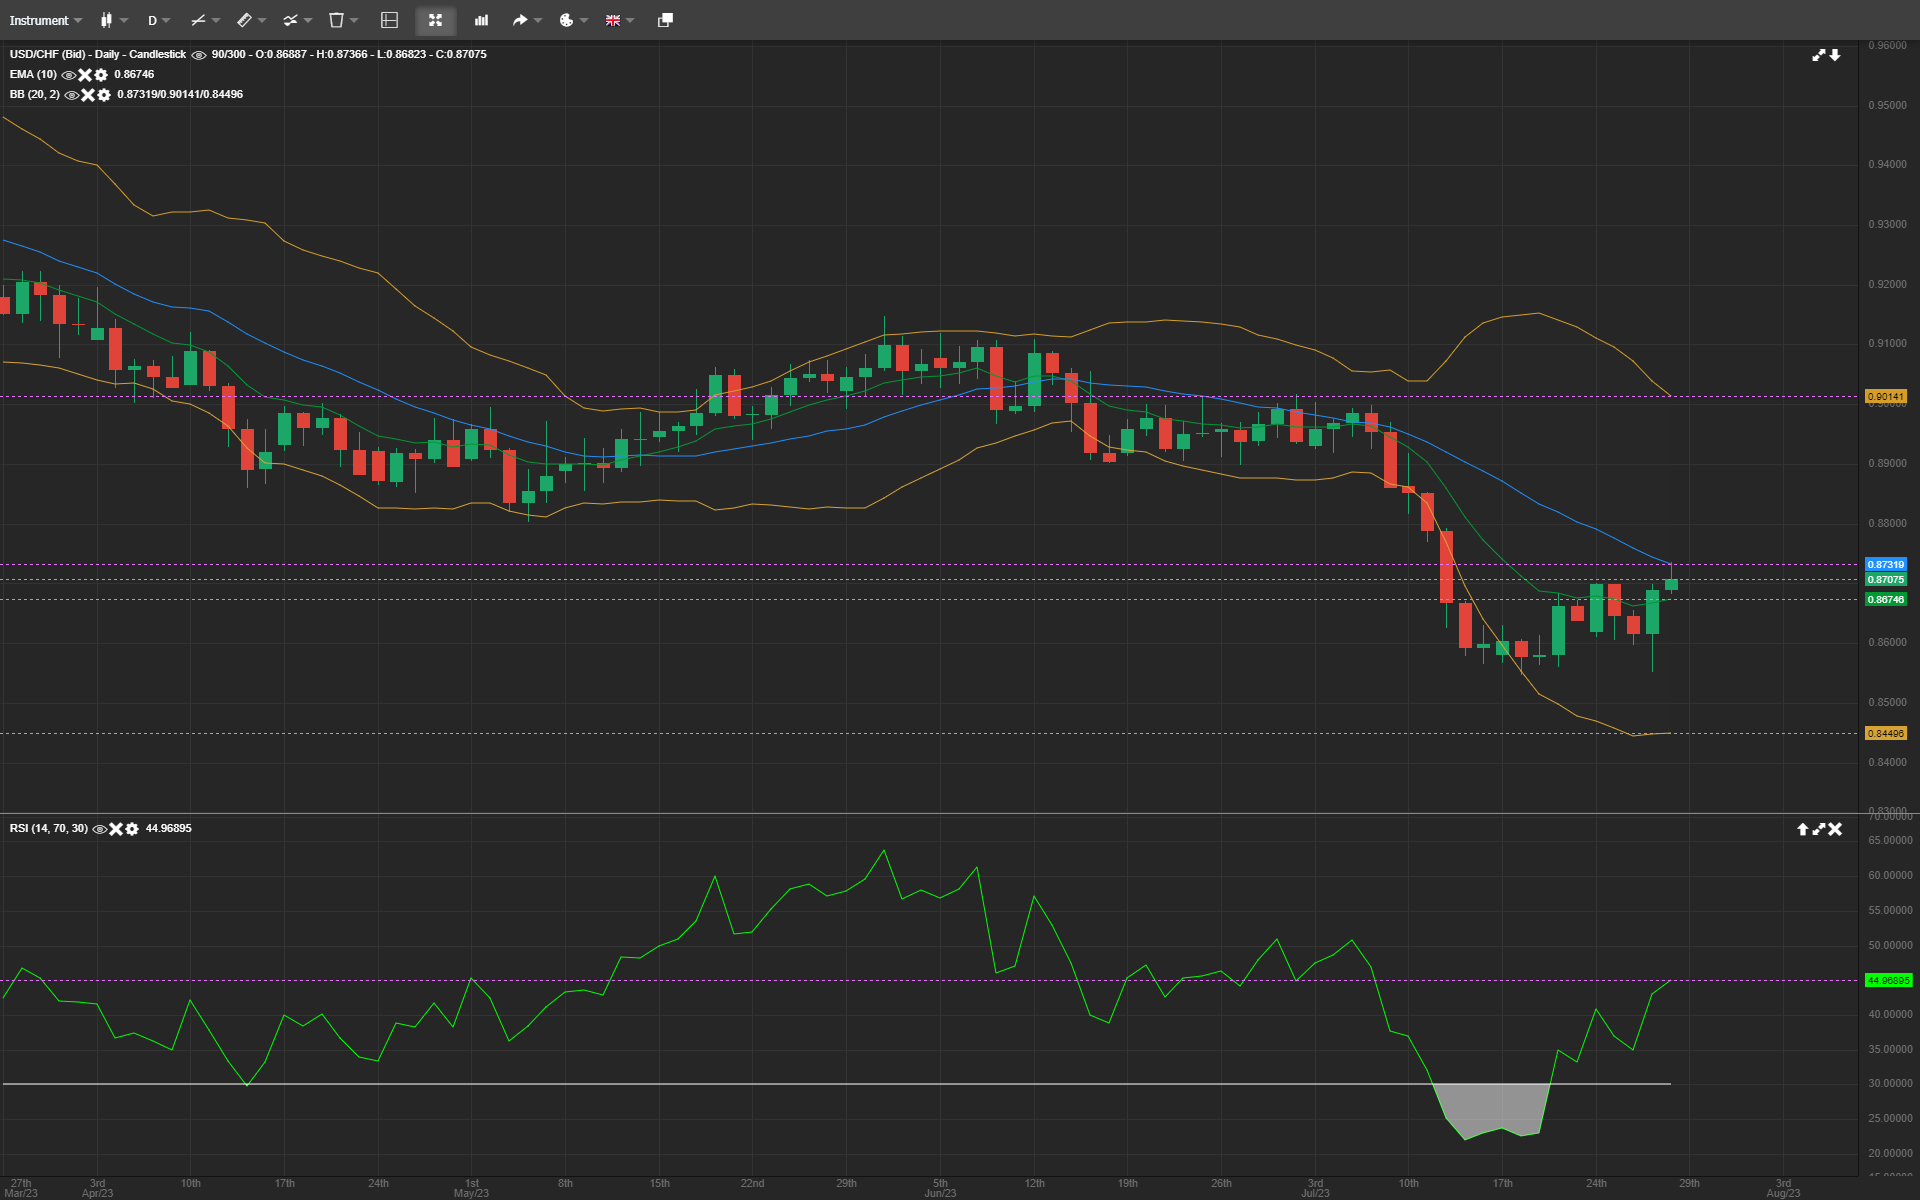Screen dimensions: 1920x1200
Task: Select the ruler measurement tool
Action: [x=245, y=20]
